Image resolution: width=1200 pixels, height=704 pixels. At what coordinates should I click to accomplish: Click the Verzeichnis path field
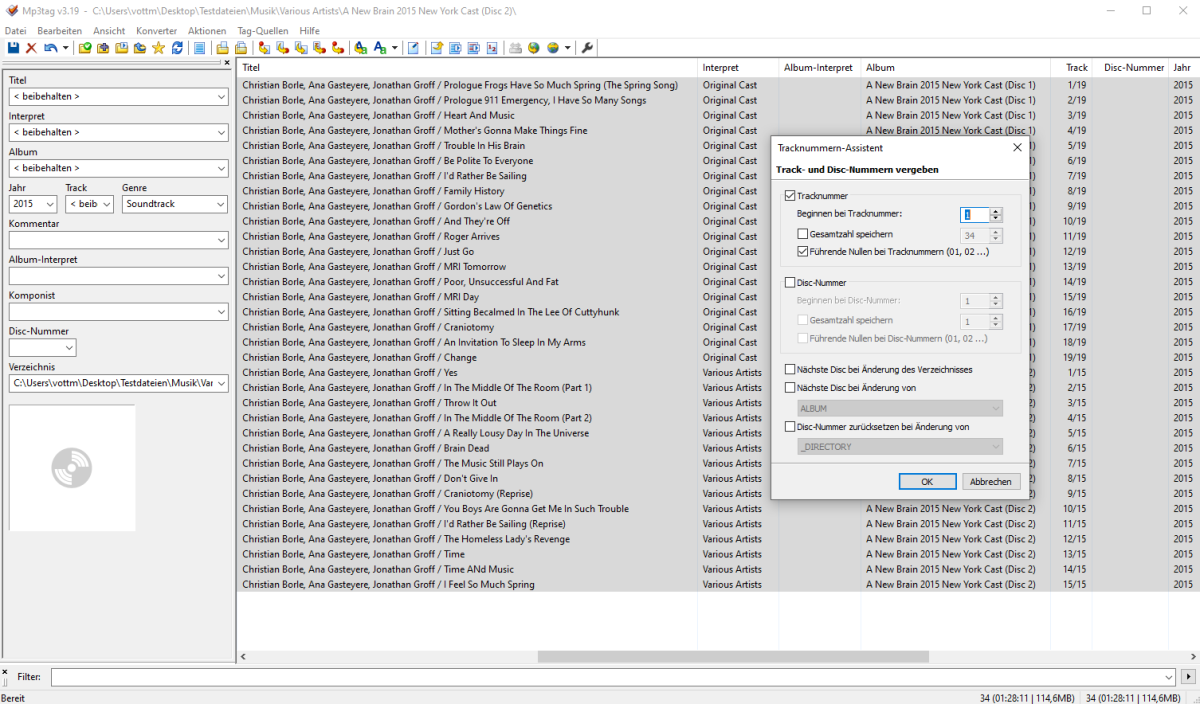pyautogui.click(x=119, y=383)
